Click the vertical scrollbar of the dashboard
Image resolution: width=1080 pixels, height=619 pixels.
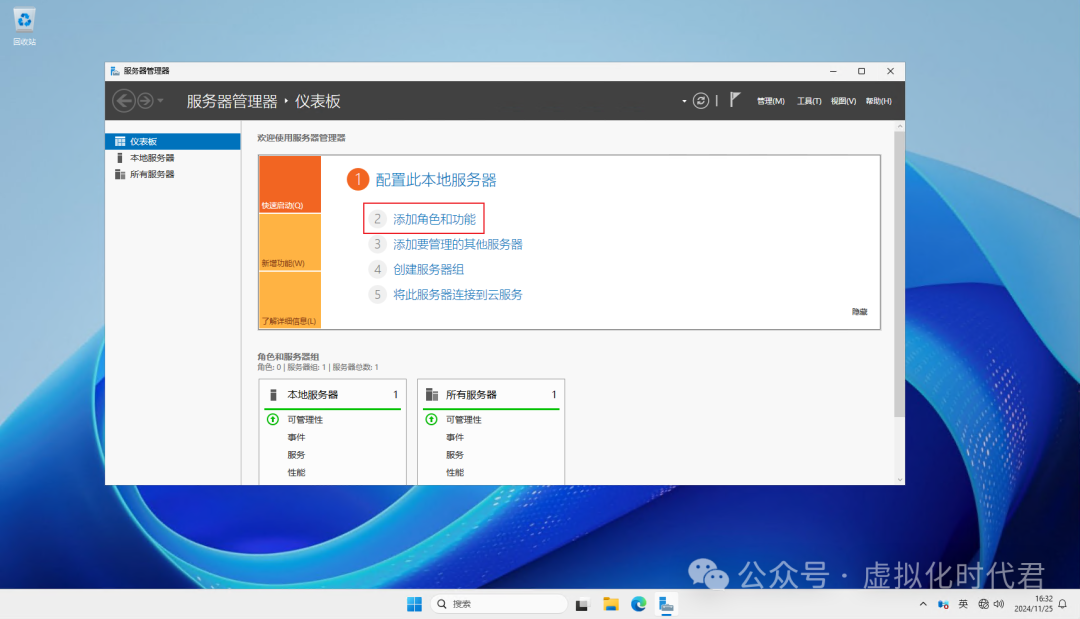tap(899, 274)
